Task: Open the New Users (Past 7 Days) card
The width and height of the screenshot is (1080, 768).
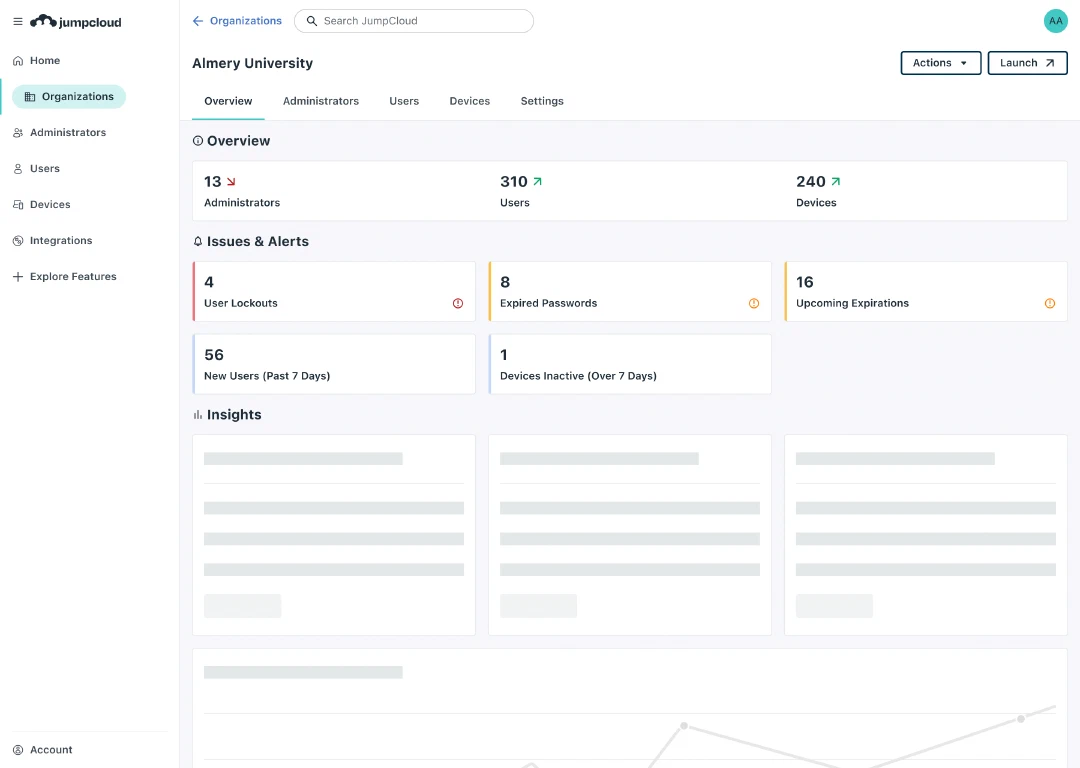Action: [x=334, y=364]
